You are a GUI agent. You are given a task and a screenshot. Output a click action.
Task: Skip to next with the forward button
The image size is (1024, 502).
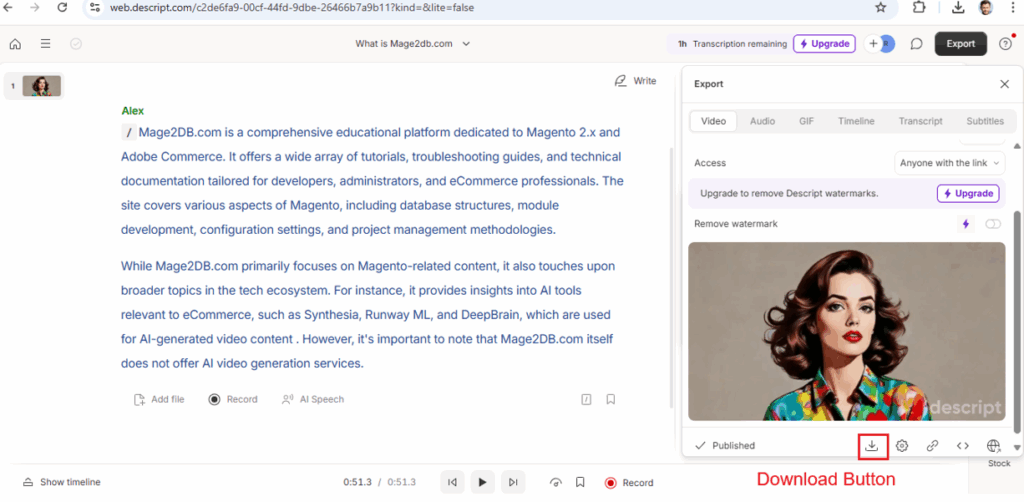point(513,482)
